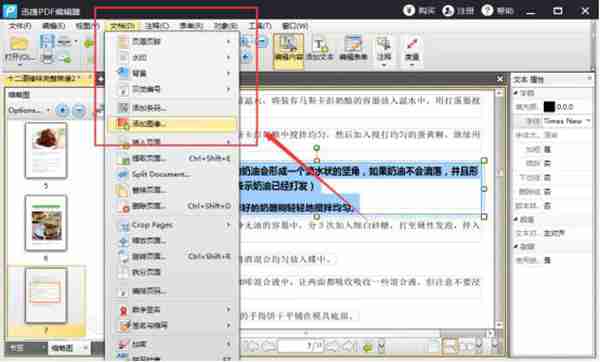Screen dimensions: 600x362
Task: Select the page 6 thumbnail
Action: coord(46,223)
